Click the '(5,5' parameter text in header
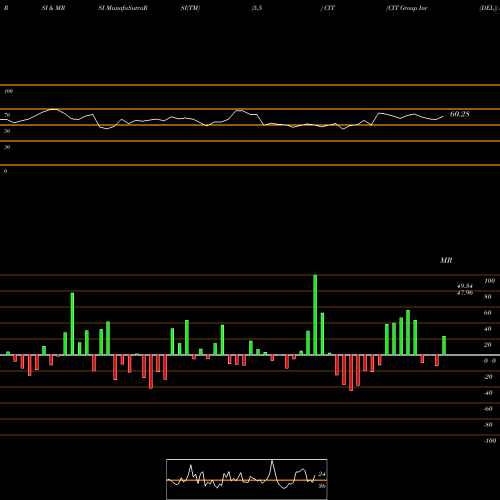Image resolution: width=500 pixels, height=500 pixels. (257, 8)
